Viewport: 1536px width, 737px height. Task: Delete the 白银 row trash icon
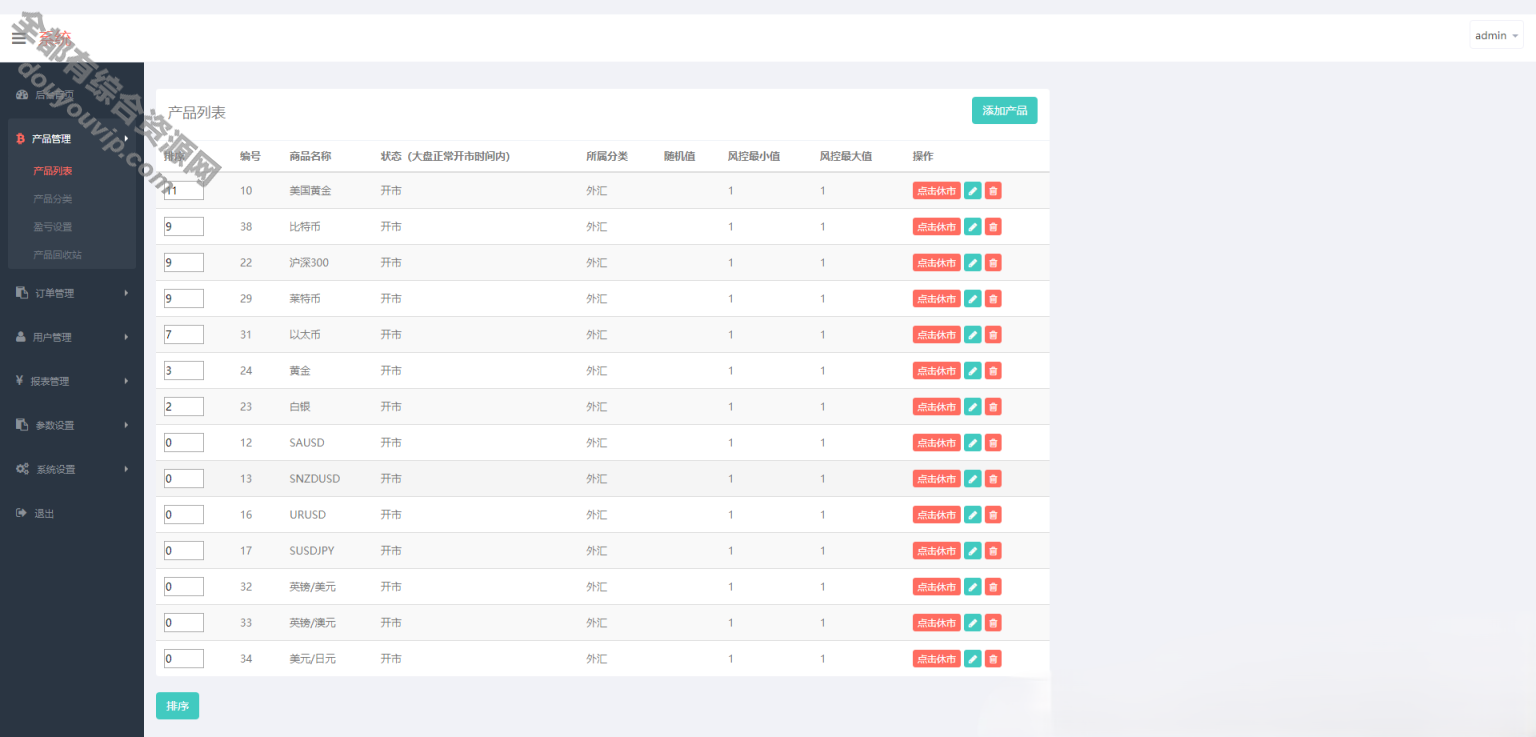(992, 407)
